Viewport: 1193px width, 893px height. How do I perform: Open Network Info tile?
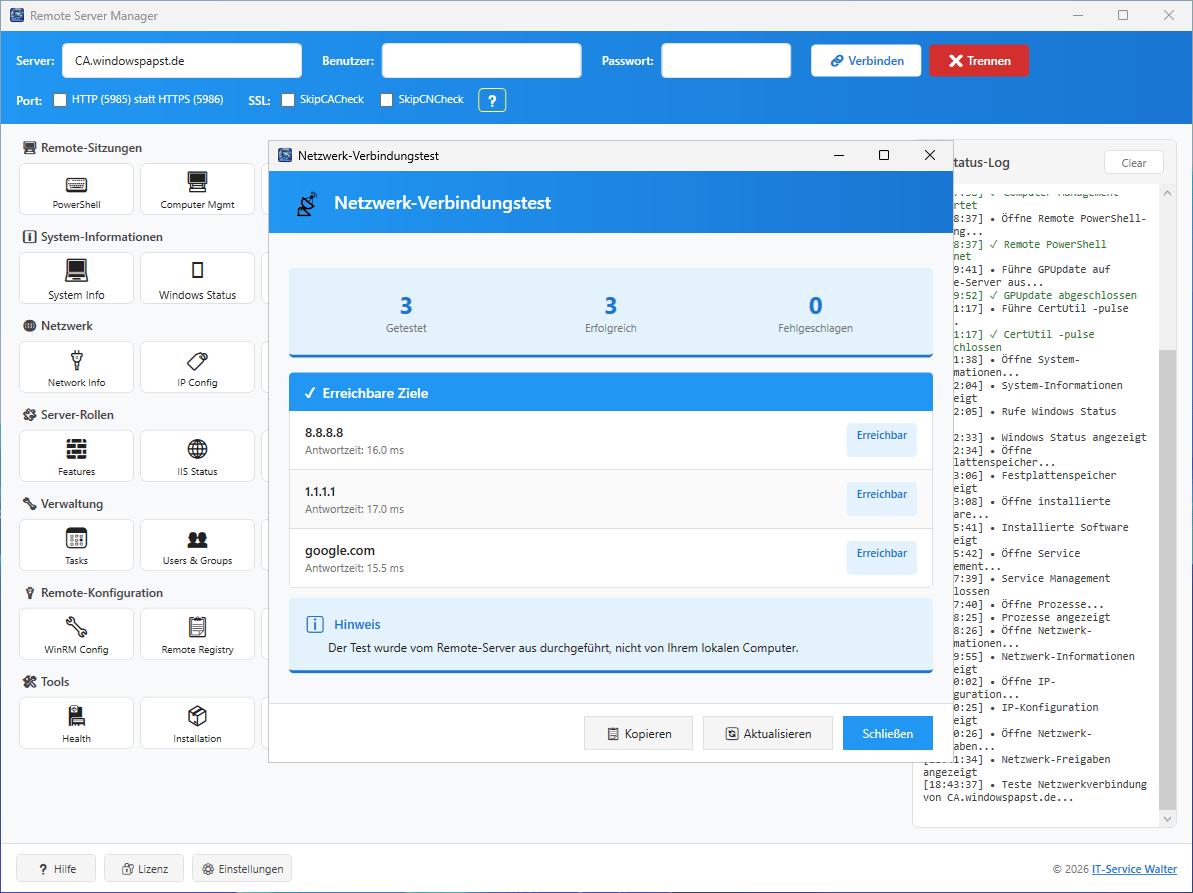click(x=76, y=367)
